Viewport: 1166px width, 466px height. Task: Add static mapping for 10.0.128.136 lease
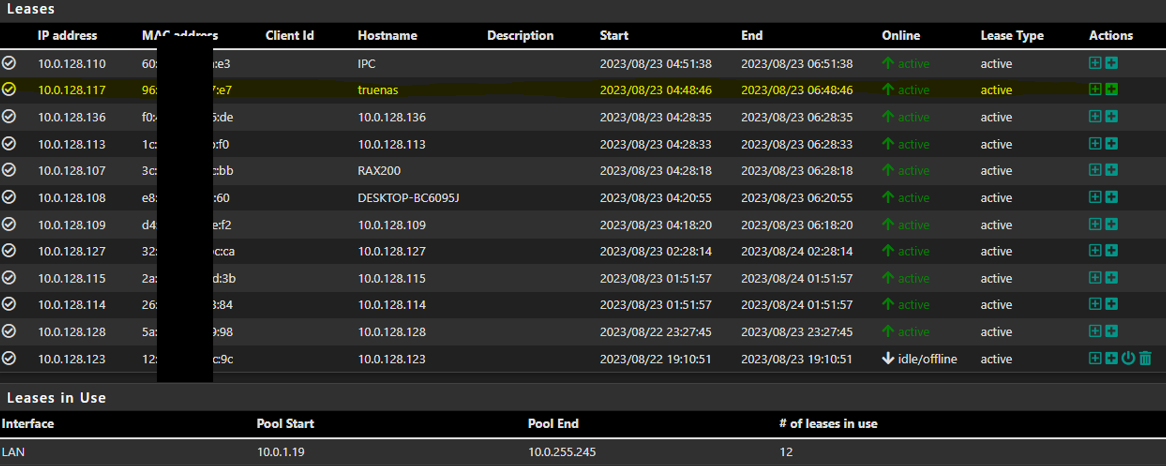pos(1095,117)
